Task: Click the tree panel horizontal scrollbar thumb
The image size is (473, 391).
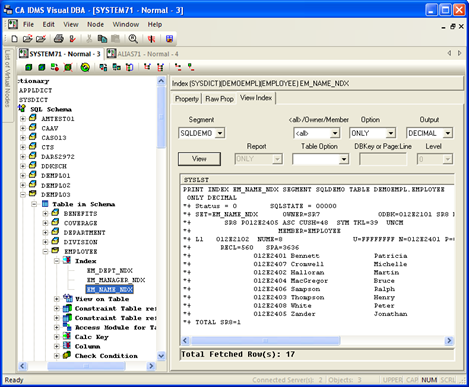Action: pos(86,366)
